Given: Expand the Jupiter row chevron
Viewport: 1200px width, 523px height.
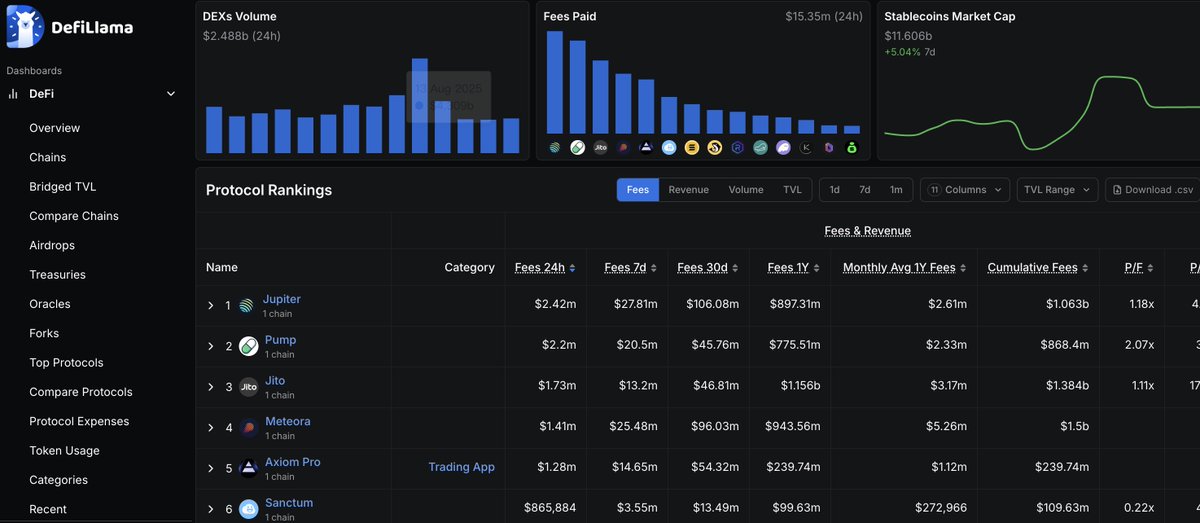Looking at the screenshot, I should [x=211, y=306].
